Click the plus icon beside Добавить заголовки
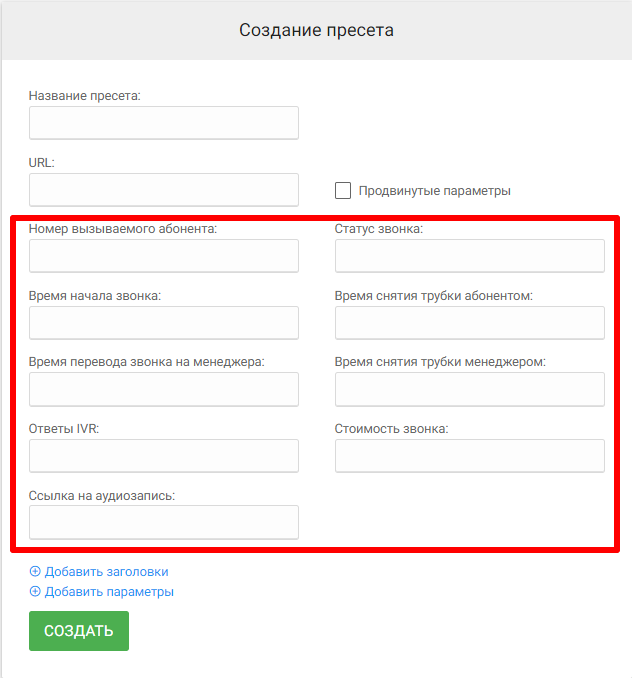632x678 pixels. 35,572
